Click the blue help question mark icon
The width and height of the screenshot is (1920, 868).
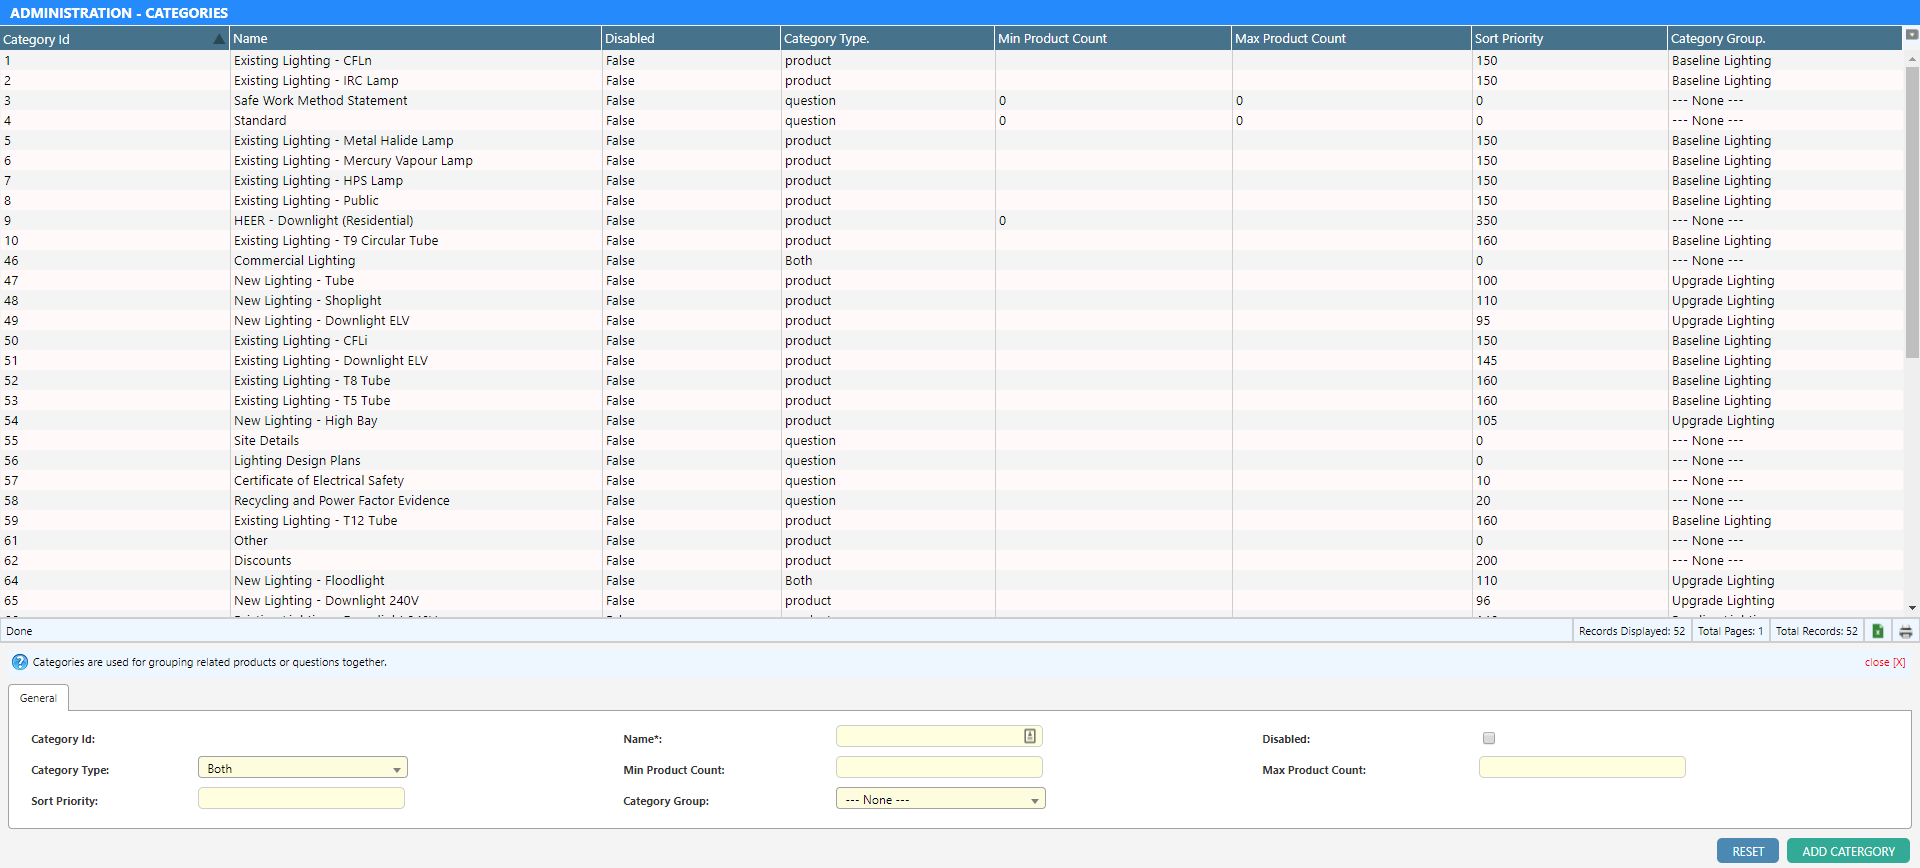(19, 662)
